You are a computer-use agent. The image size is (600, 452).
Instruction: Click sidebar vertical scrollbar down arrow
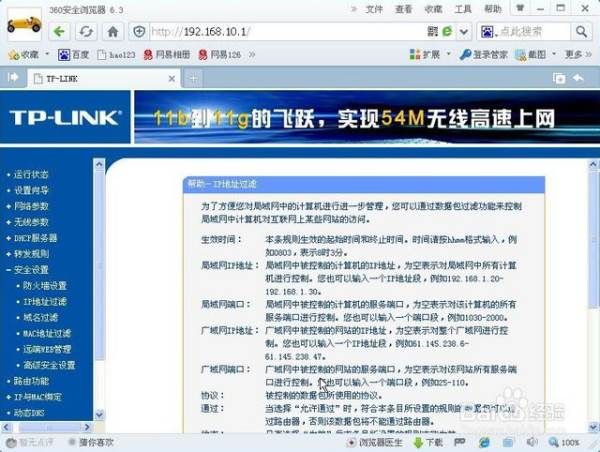coord(99,414)
